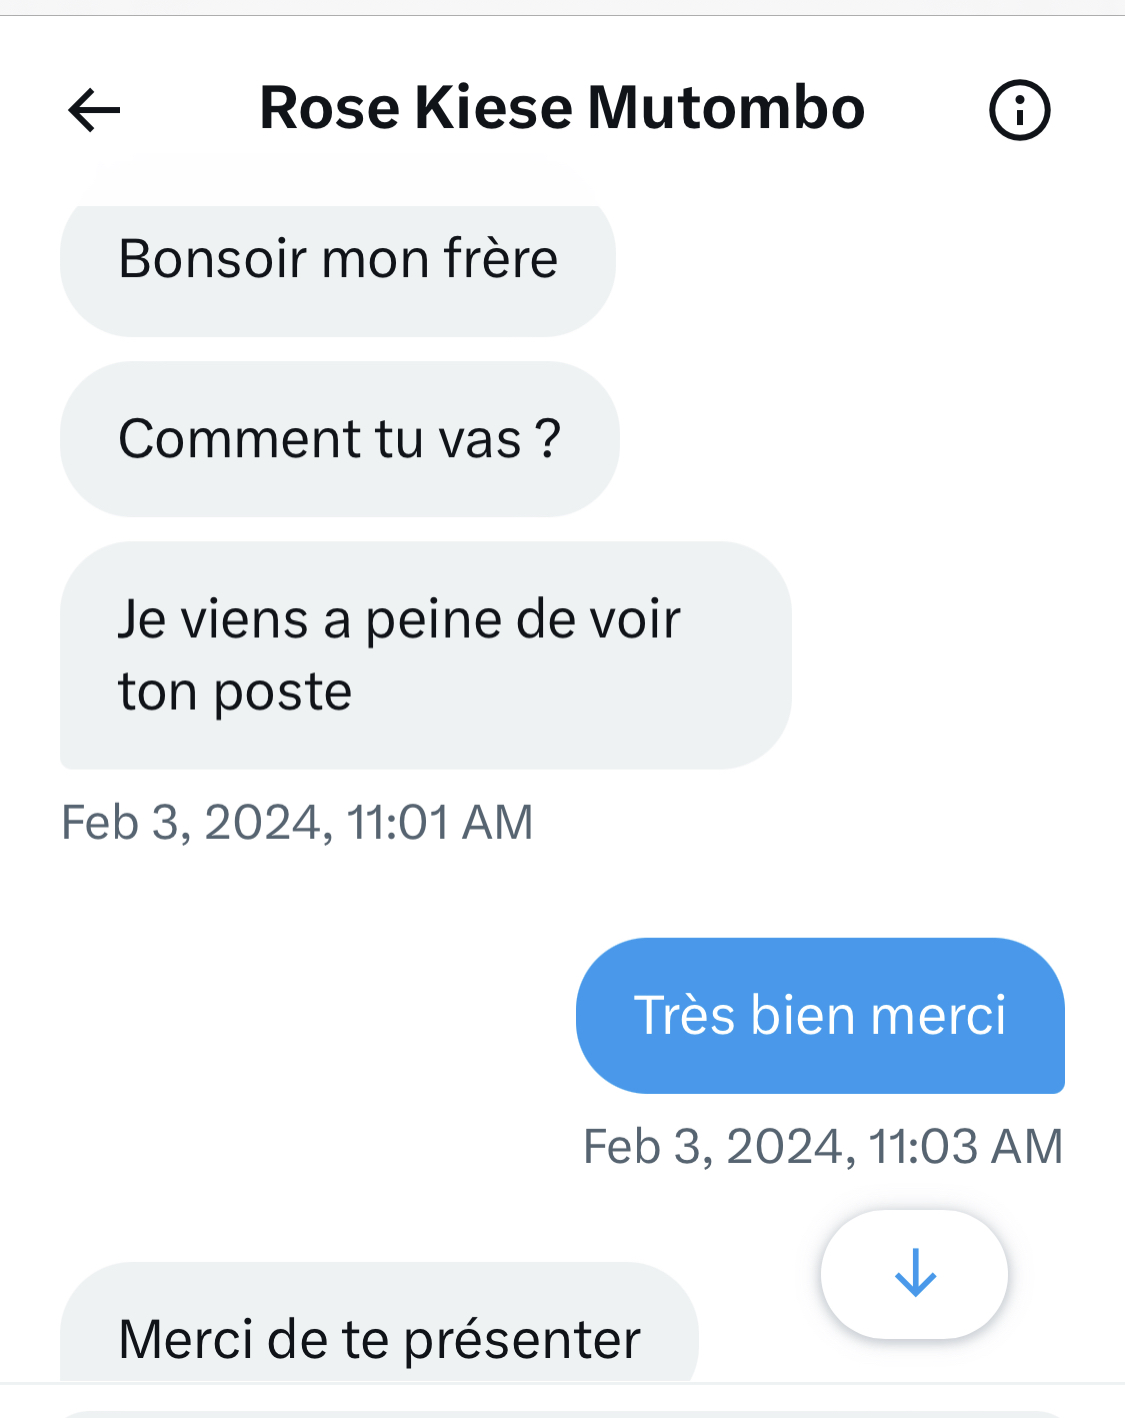Screen dimensions: 1125x1418
Task: Open conversation info via circled i icon
Action: 1019,109
